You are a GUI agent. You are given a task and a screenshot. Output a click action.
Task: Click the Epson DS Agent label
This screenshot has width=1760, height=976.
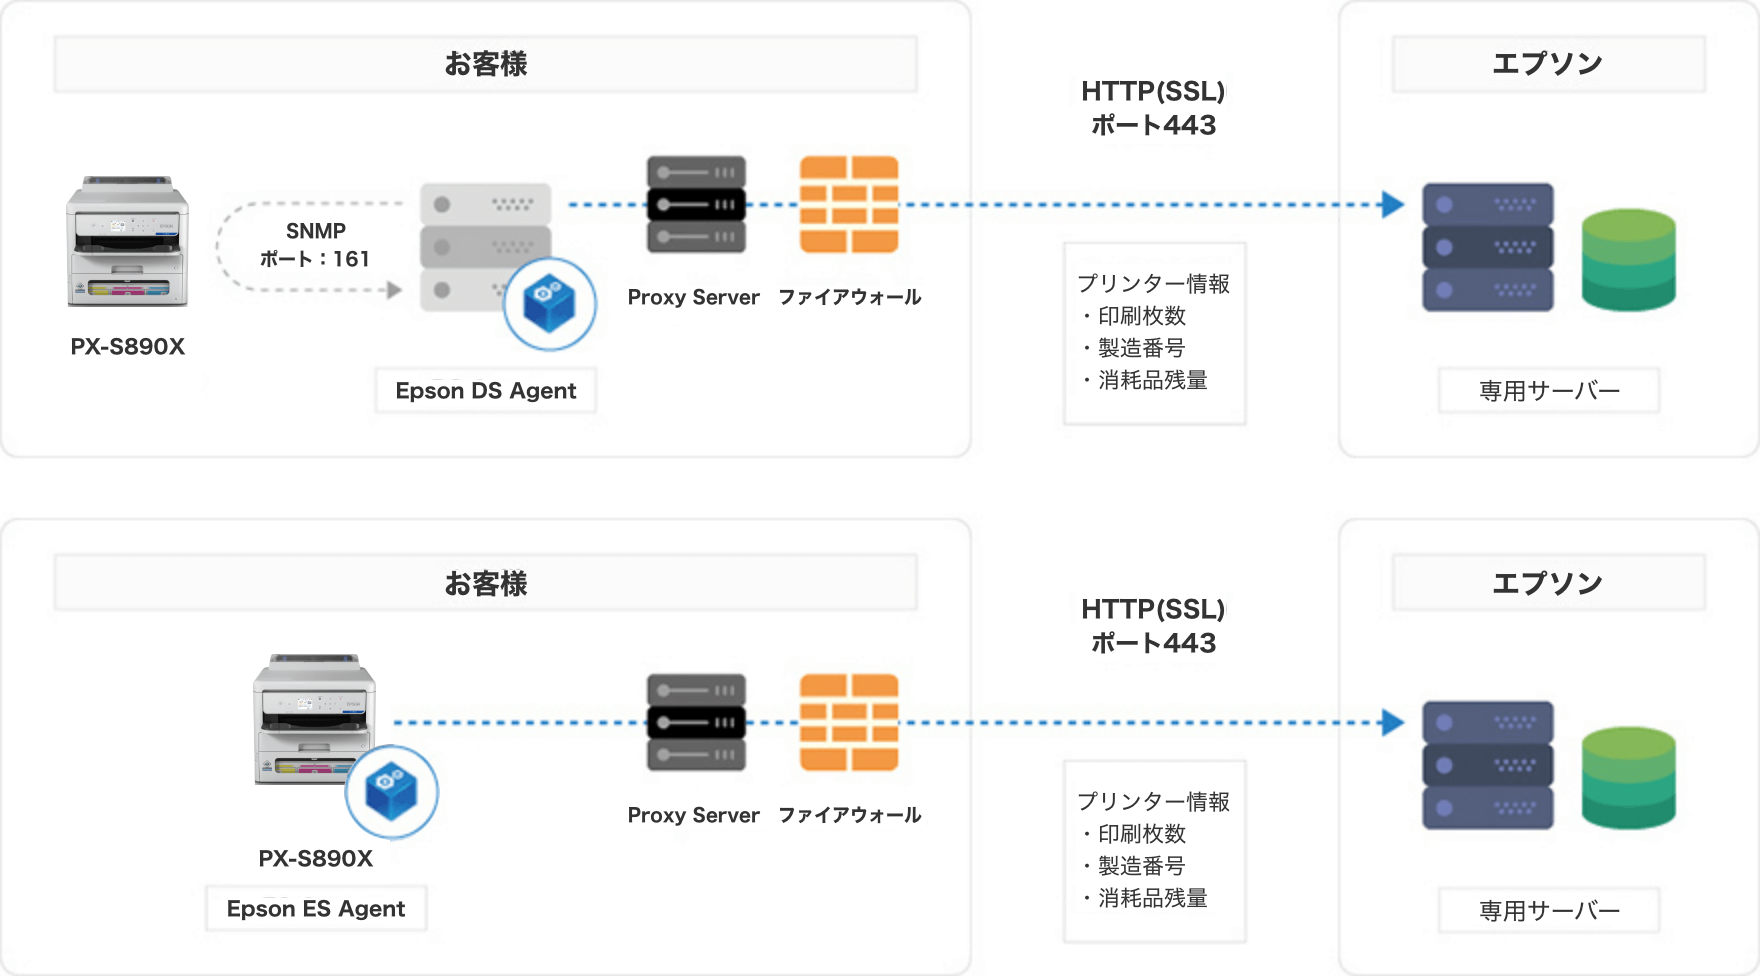(486, 391)
